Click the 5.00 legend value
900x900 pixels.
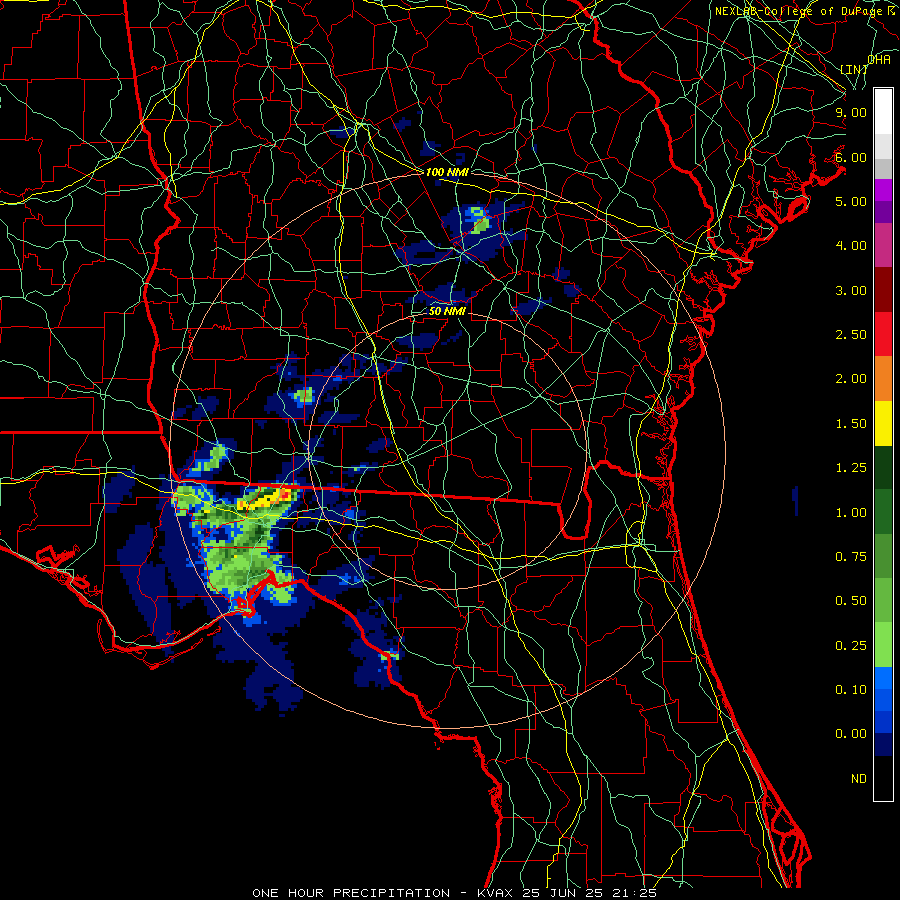pyautogui.click(x=851, y=201)
